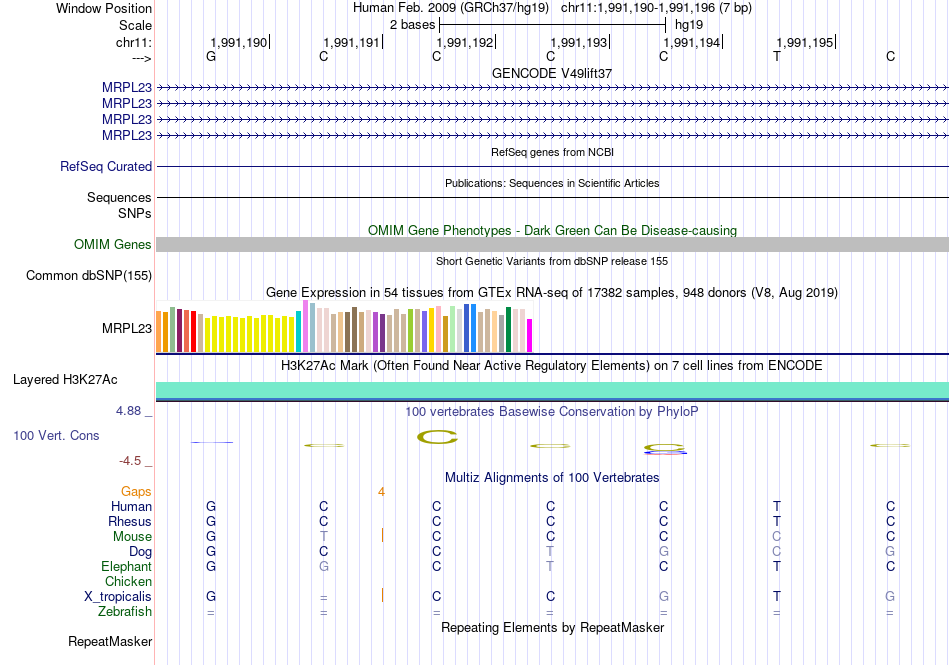Click the 'H3K27Ac Mark' ENCODE track title

tap(552, 366)
